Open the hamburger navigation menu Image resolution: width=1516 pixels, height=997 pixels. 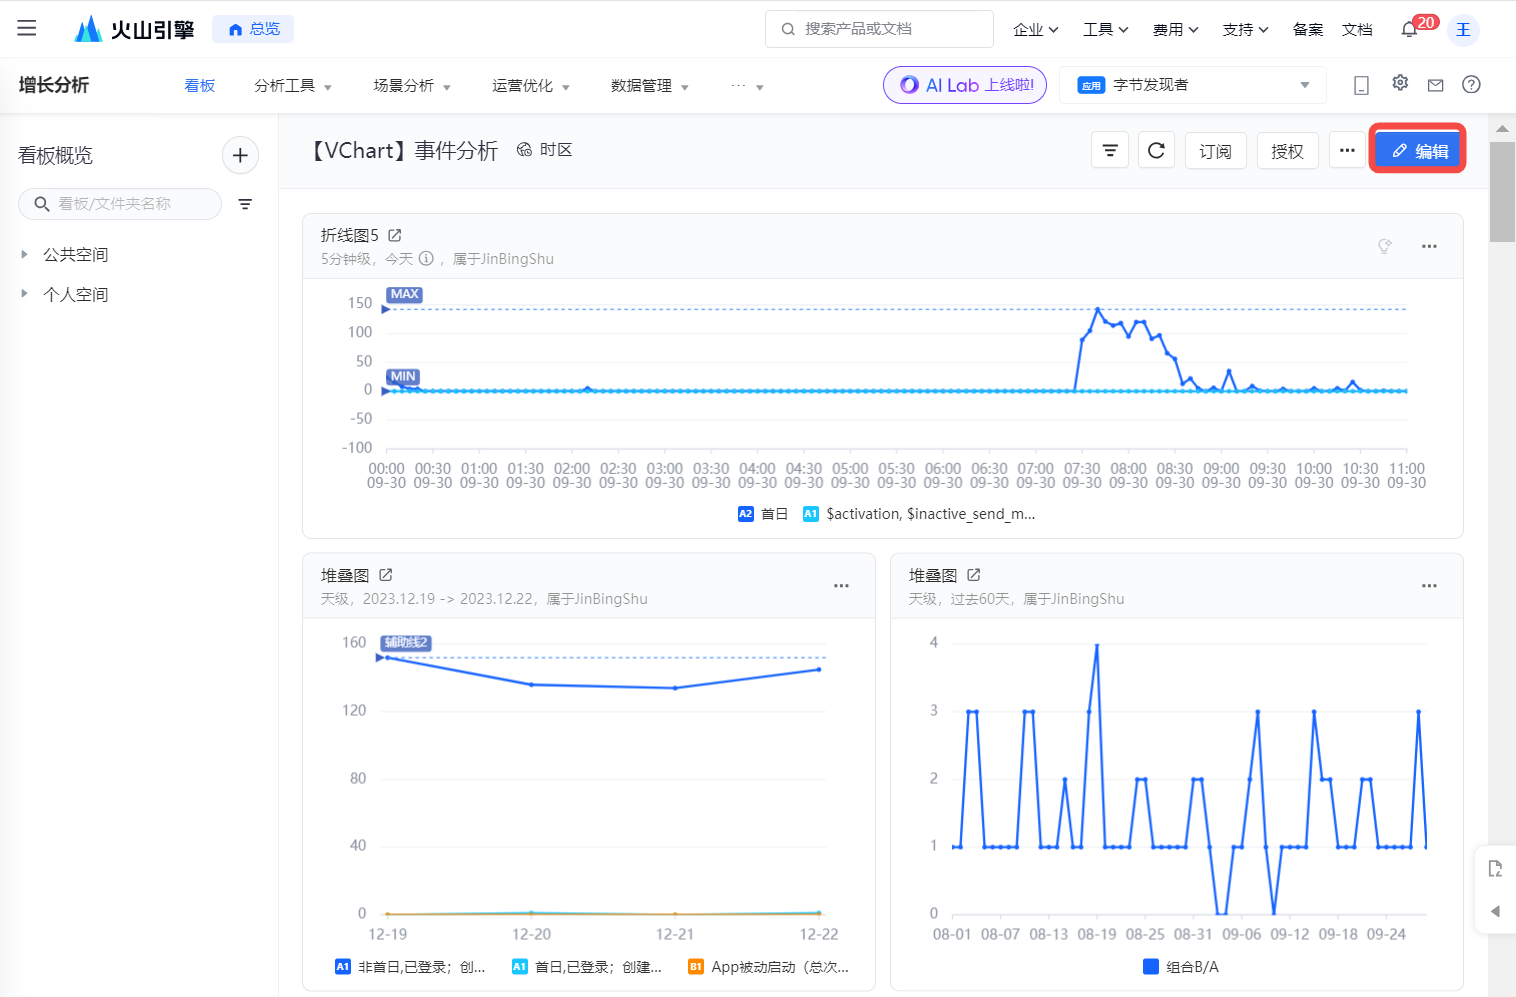(x=27, y=28)
